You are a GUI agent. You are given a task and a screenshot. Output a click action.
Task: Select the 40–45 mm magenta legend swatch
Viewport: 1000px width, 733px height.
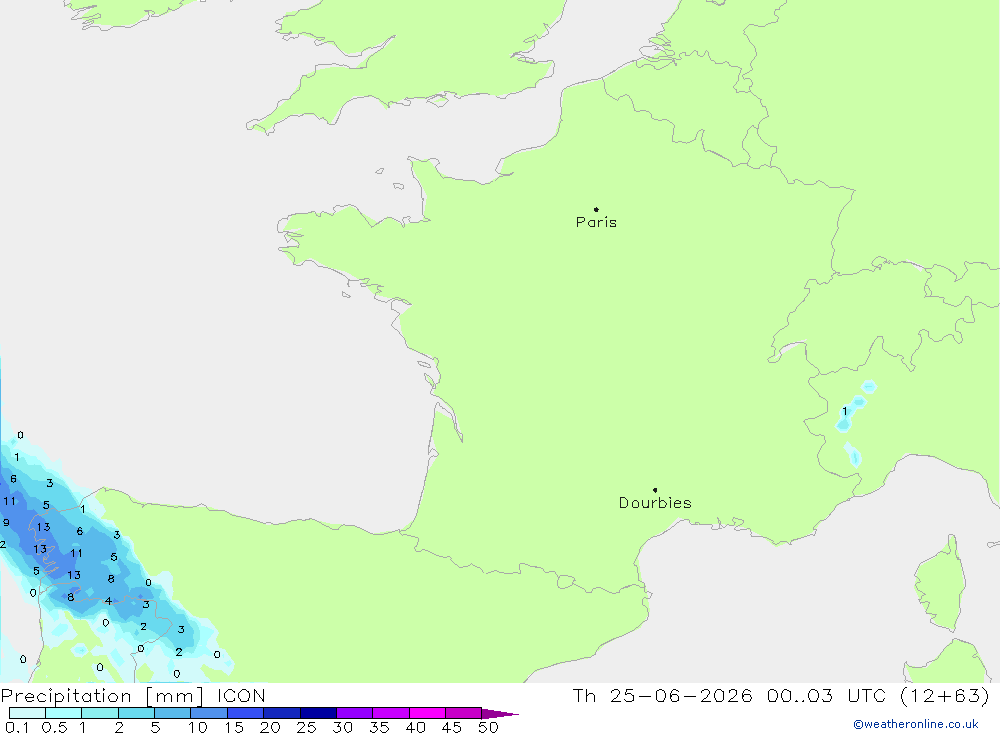[x=427, y=713]
